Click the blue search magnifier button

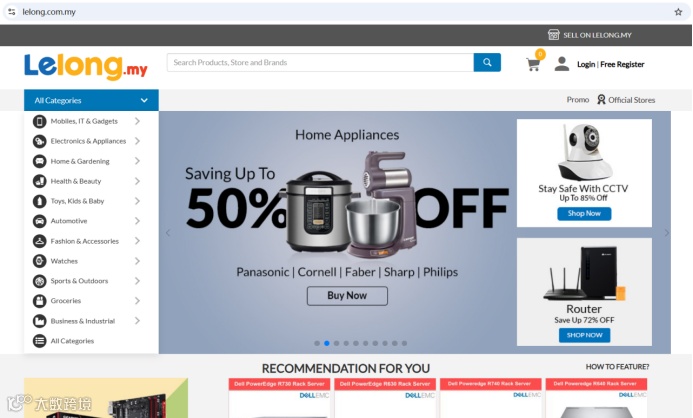pos(487,62)
